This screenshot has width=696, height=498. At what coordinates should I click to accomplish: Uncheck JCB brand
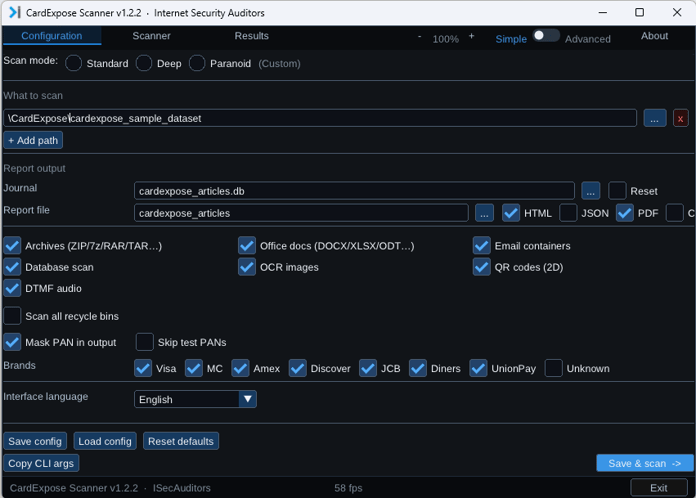coord(368,368)
